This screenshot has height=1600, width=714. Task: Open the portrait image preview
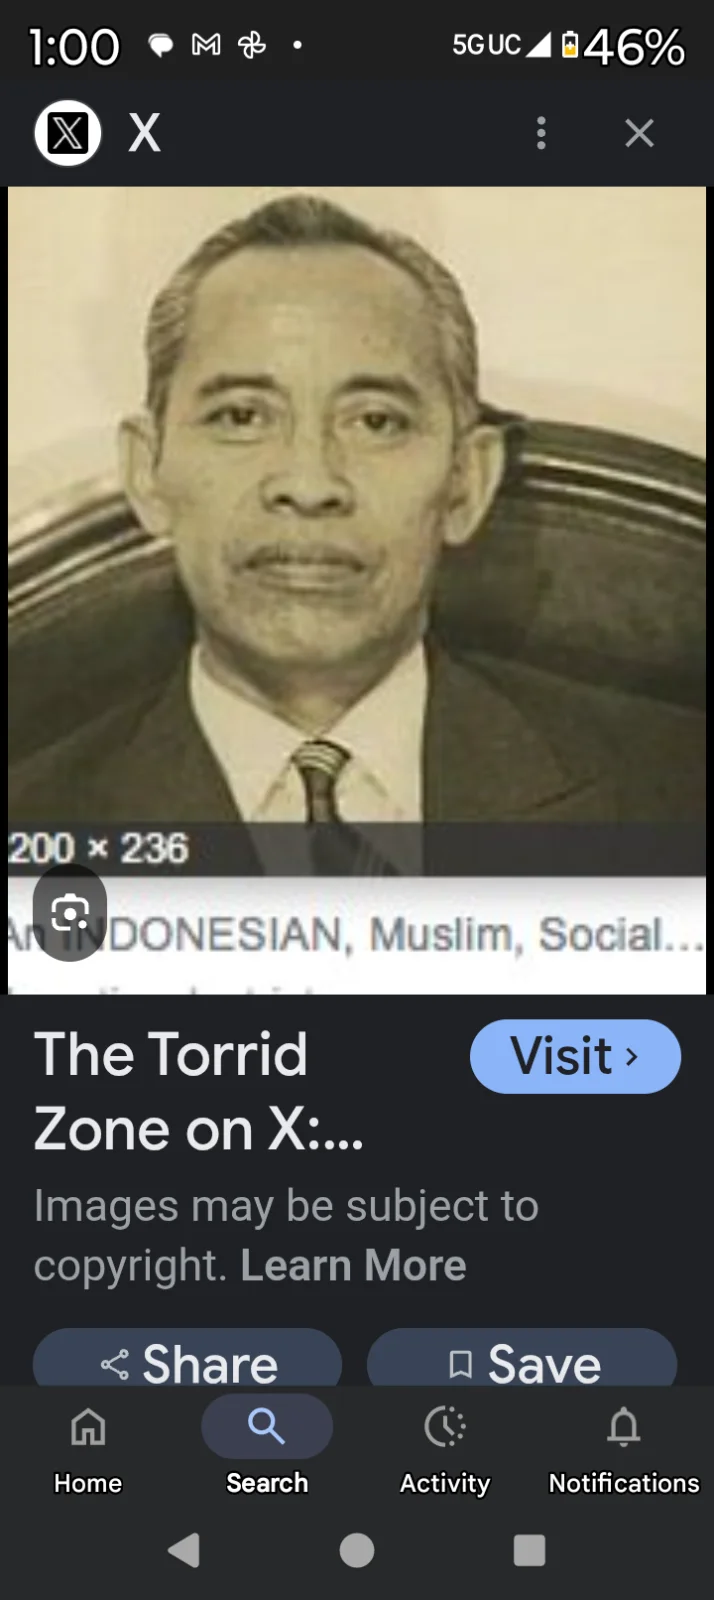click(x=357, y=530)
